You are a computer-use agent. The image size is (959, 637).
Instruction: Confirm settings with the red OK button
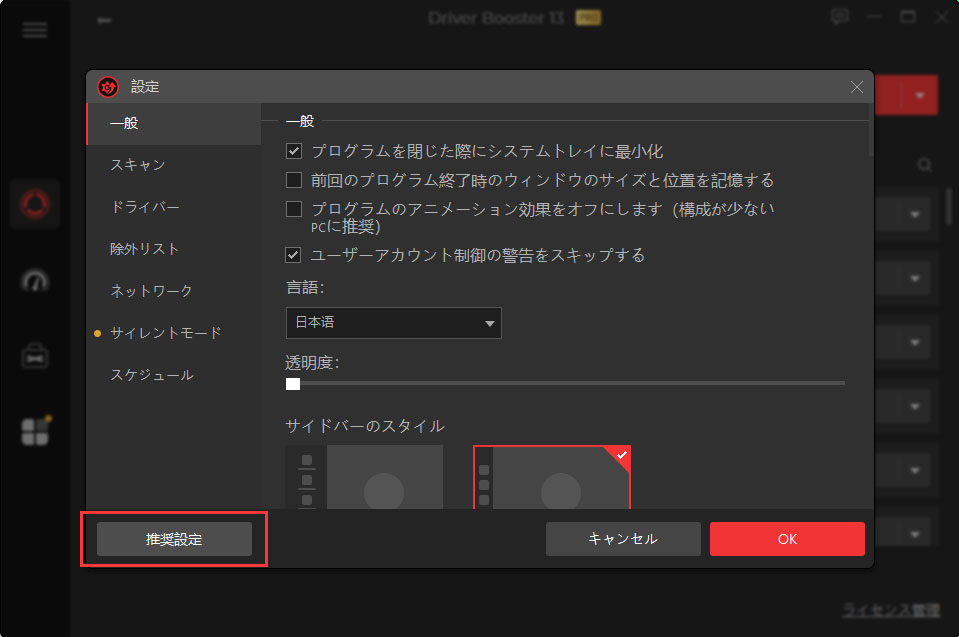(x=787, y=539)
